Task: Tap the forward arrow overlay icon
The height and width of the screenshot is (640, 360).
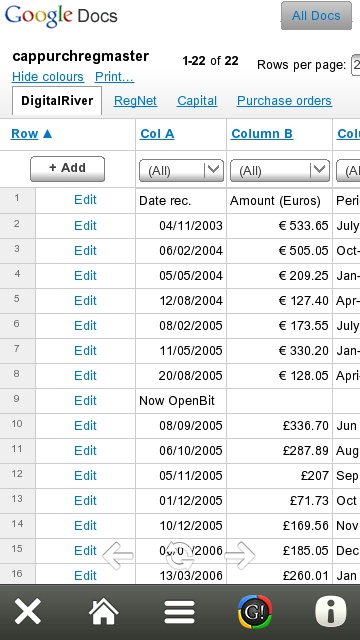Action: pyautogui.click(x=240, y=555)
